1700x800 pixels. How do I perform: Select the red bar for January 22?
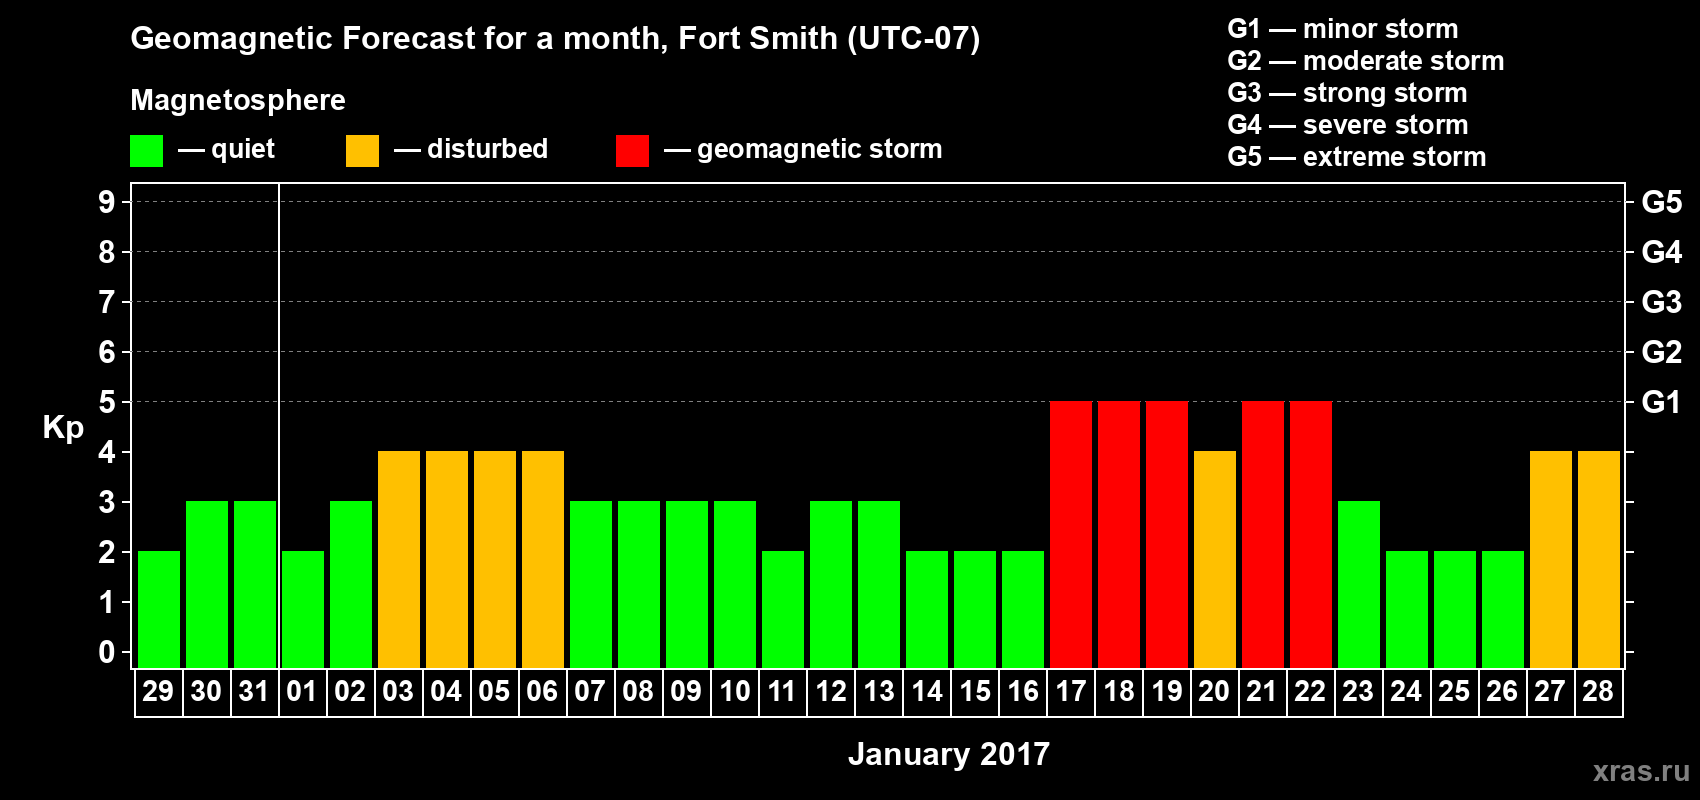tap(1311, 534)
